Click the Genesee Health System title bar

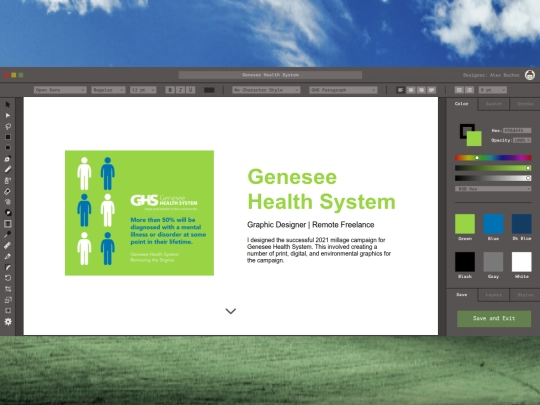(270, 75)
